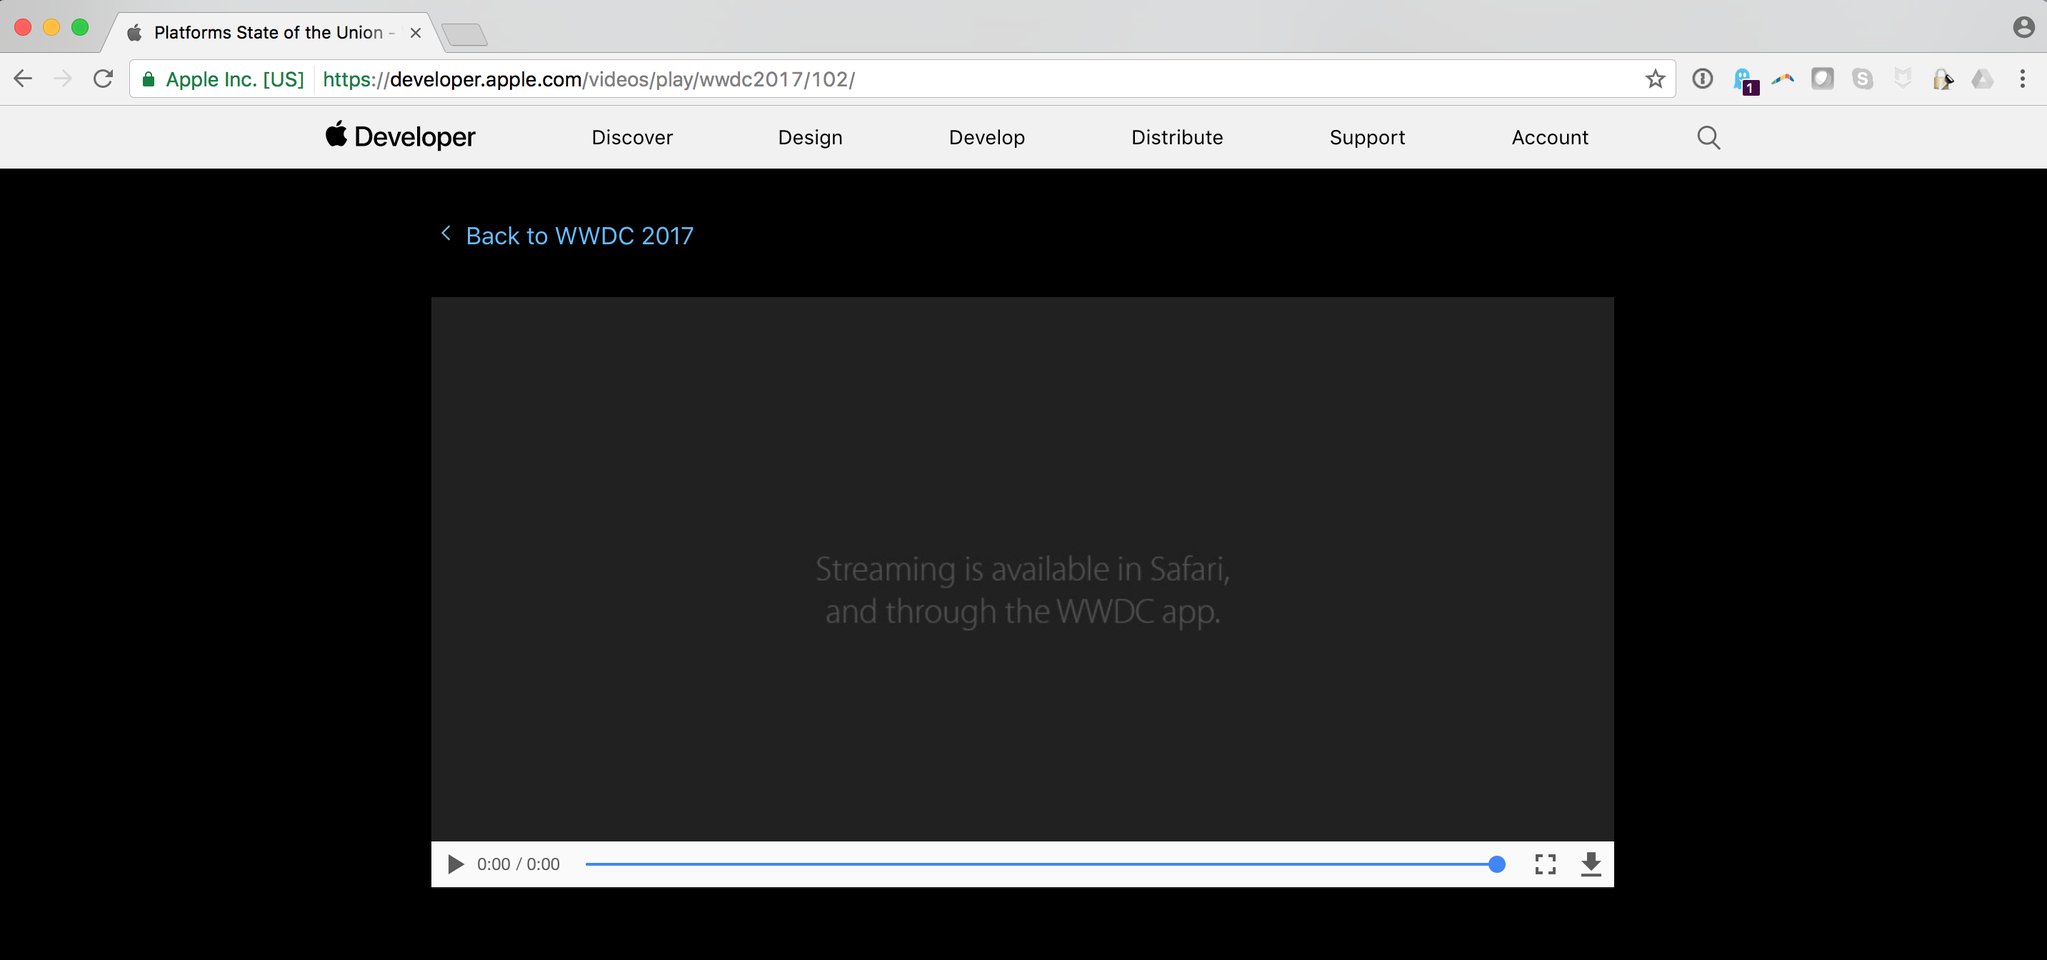The image size is (2047, 960).
Task: Open the 1Password extension
Action: [x=1702, y=79]
